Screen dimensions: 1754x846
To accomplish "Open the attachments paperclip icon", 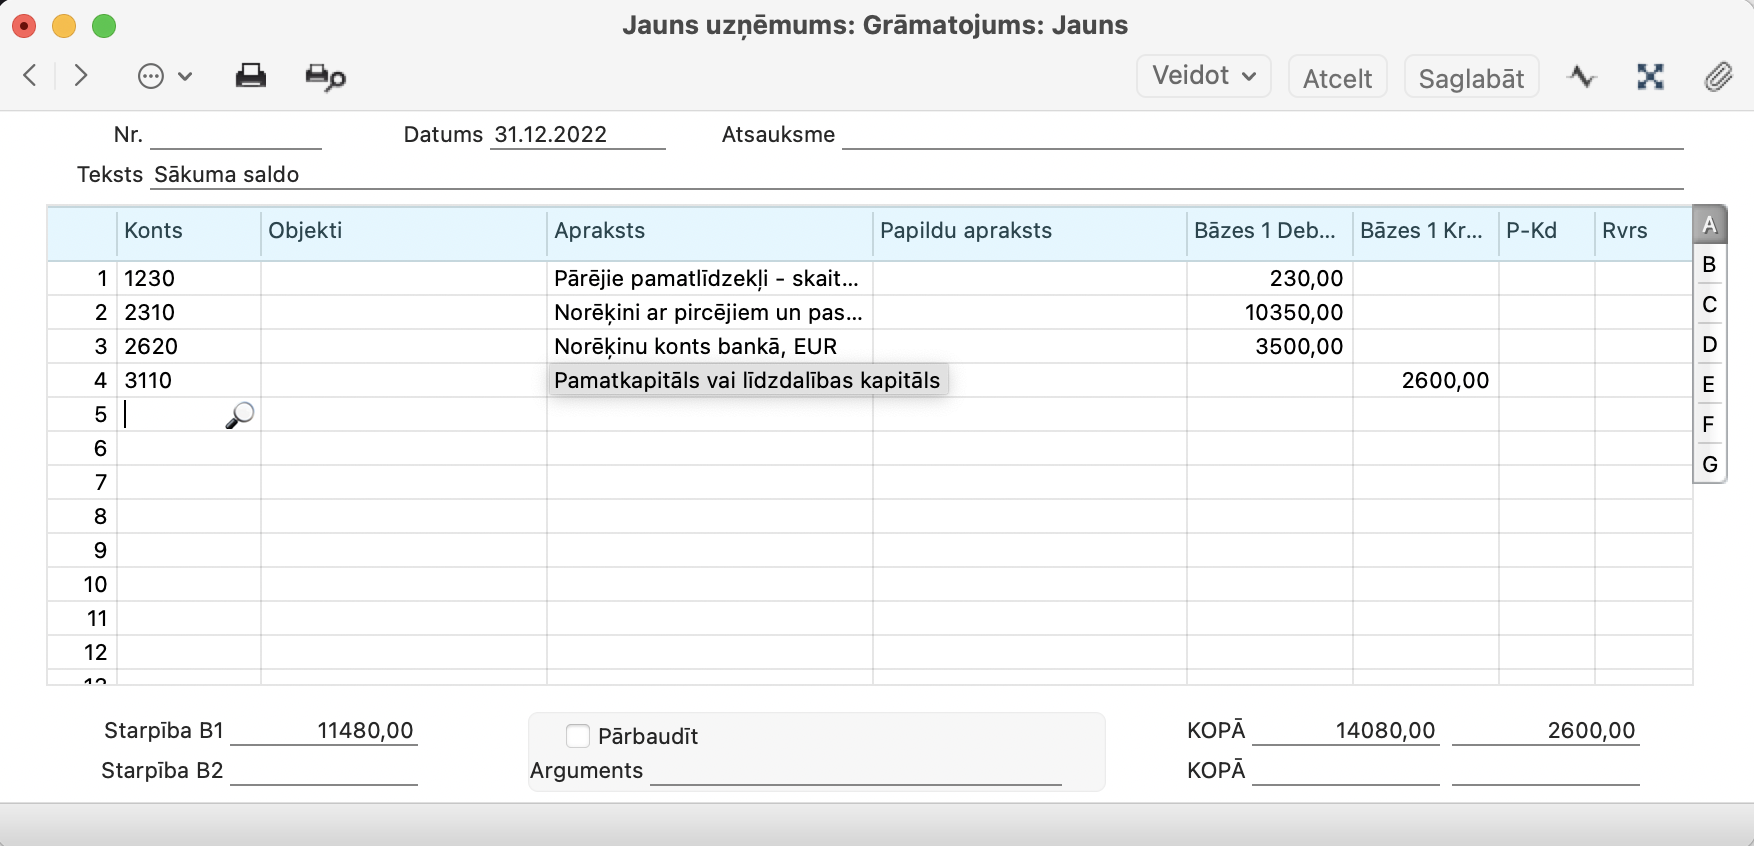I will pos(1718,77).
